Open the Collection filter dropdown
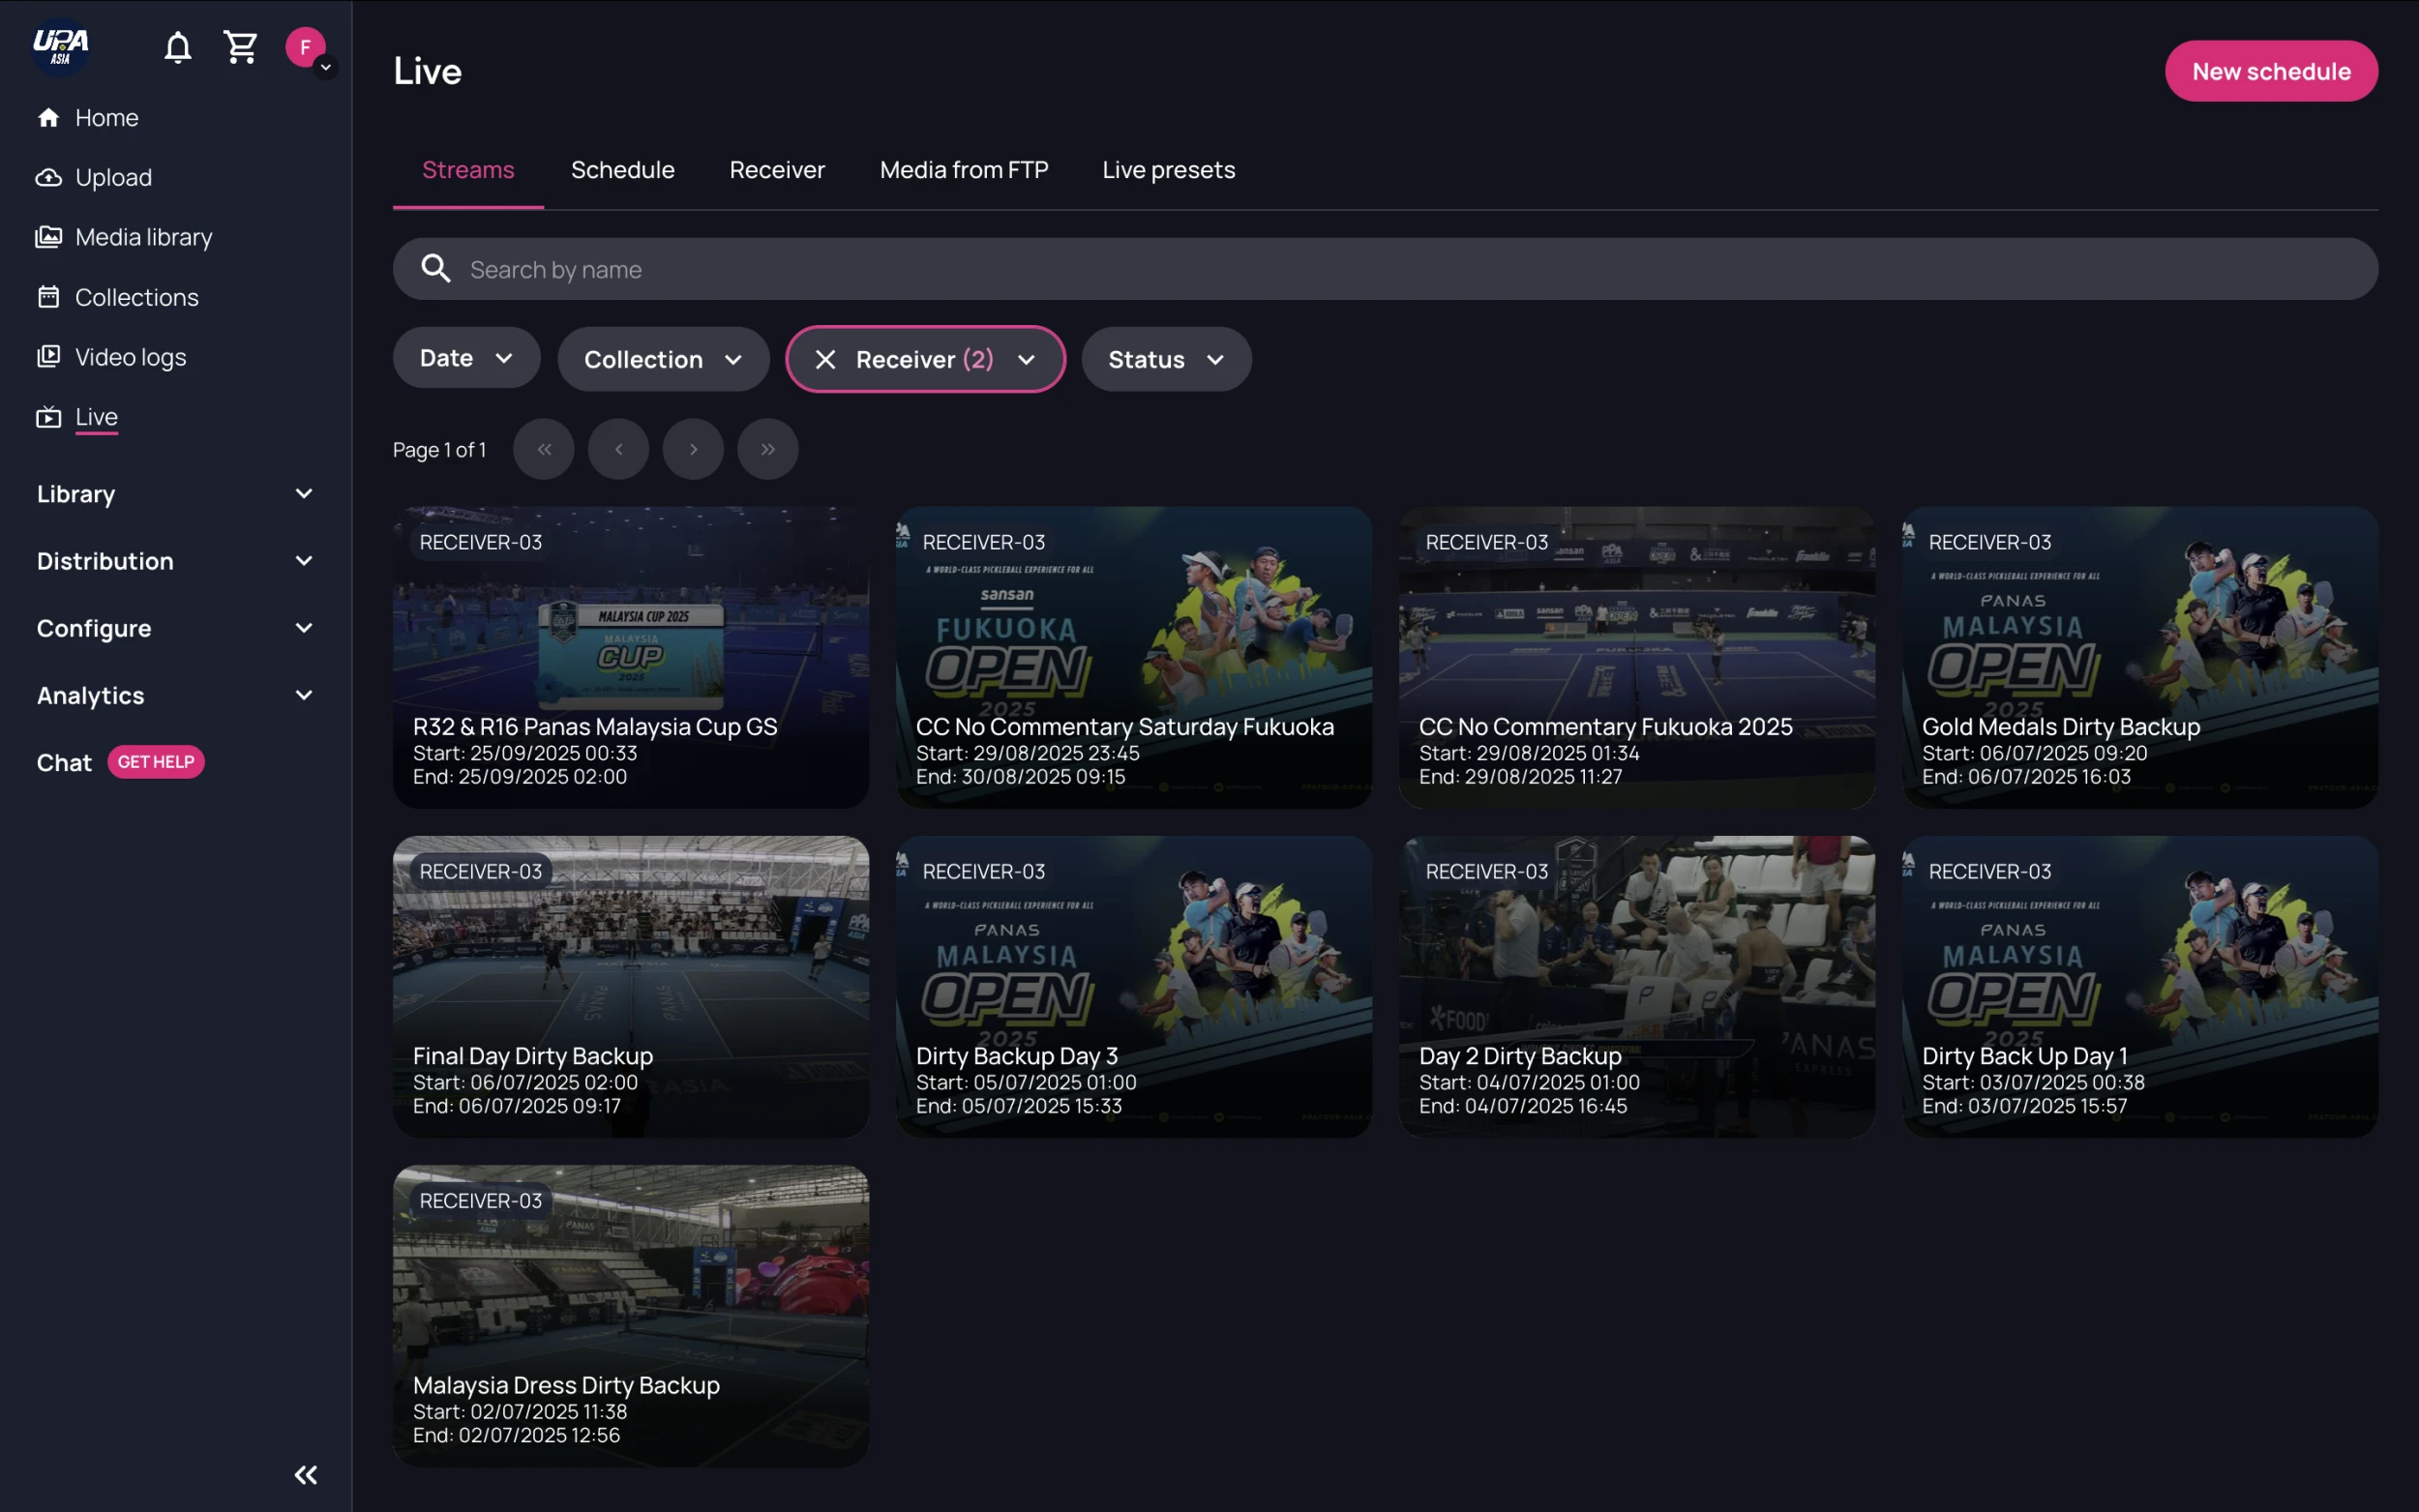 [x=662, y=359]
